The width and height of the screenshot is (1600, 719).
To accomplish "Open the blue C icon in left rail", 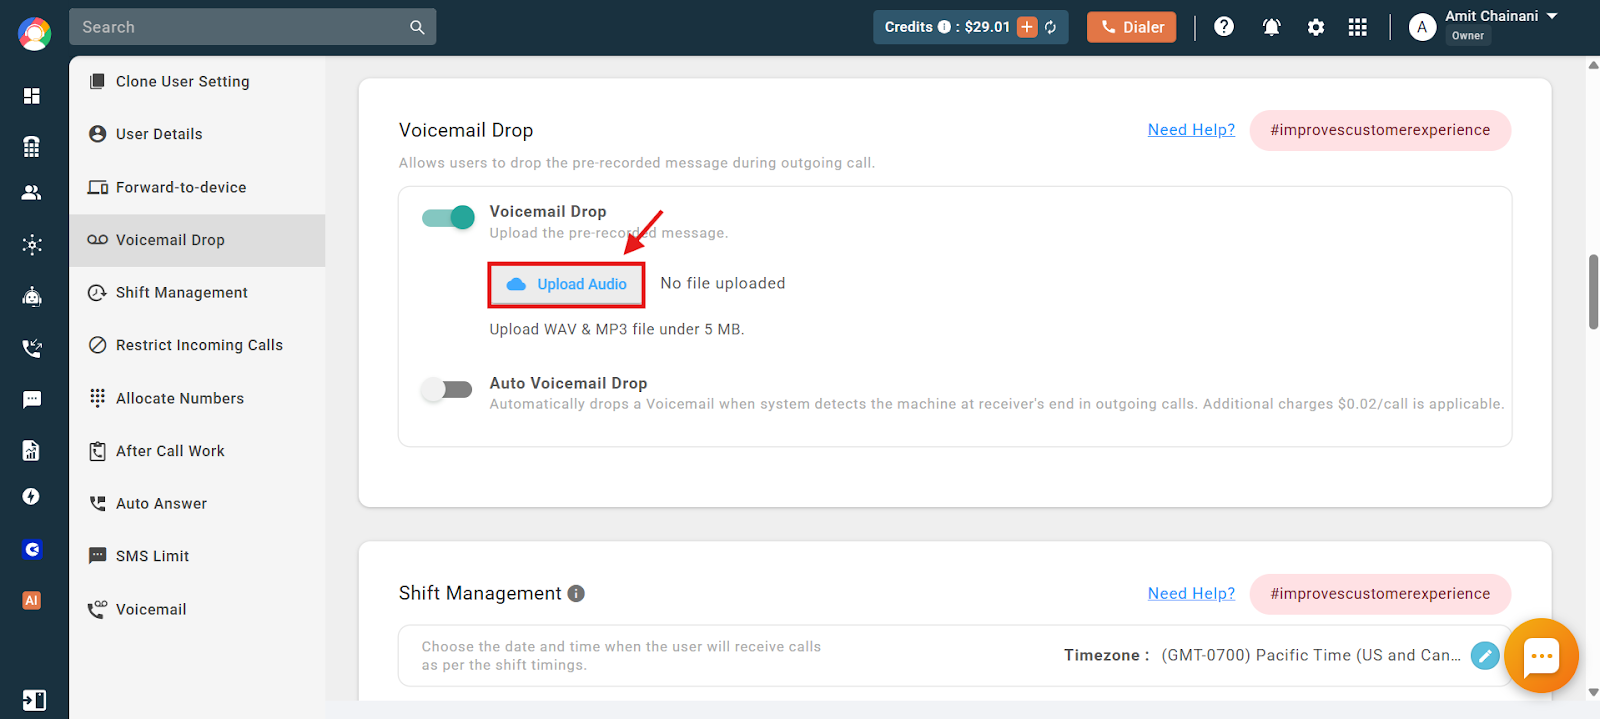I will [x=32, y=549].
